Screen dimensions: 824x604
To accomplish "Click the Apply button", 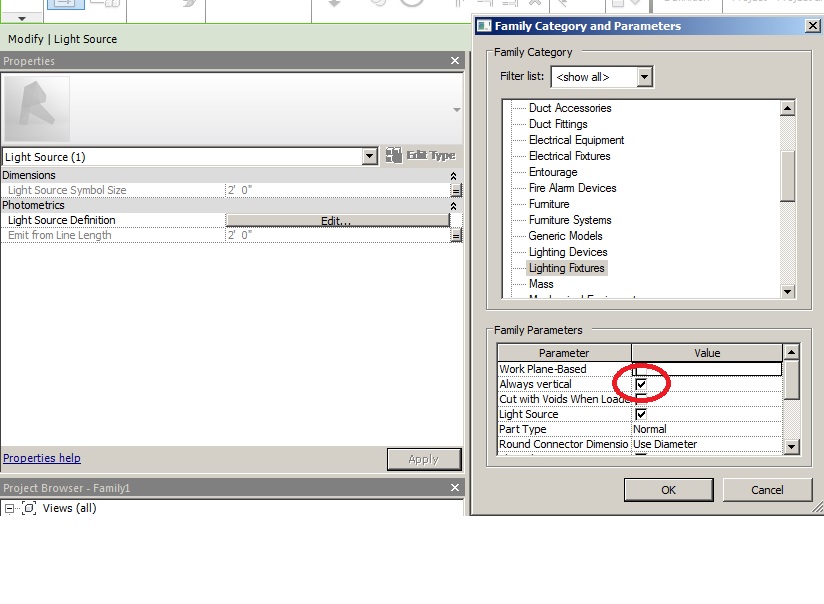I will tap(424, 459).
